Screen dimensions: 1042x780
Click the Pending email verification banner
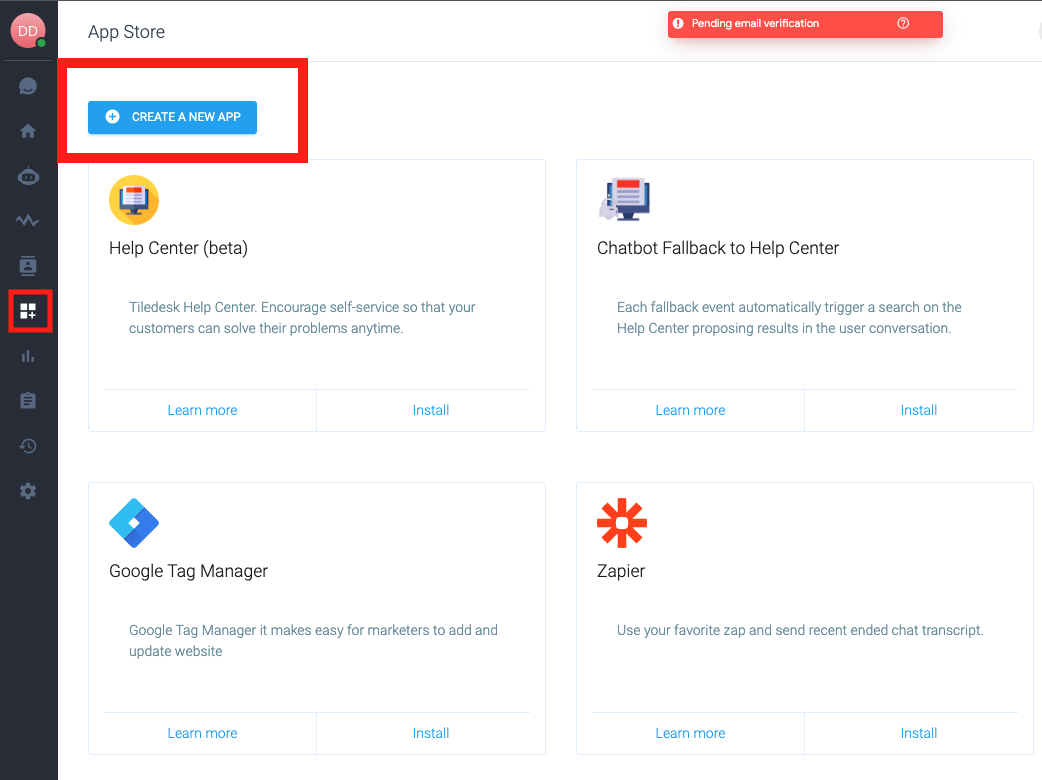[x=780, y=24]
